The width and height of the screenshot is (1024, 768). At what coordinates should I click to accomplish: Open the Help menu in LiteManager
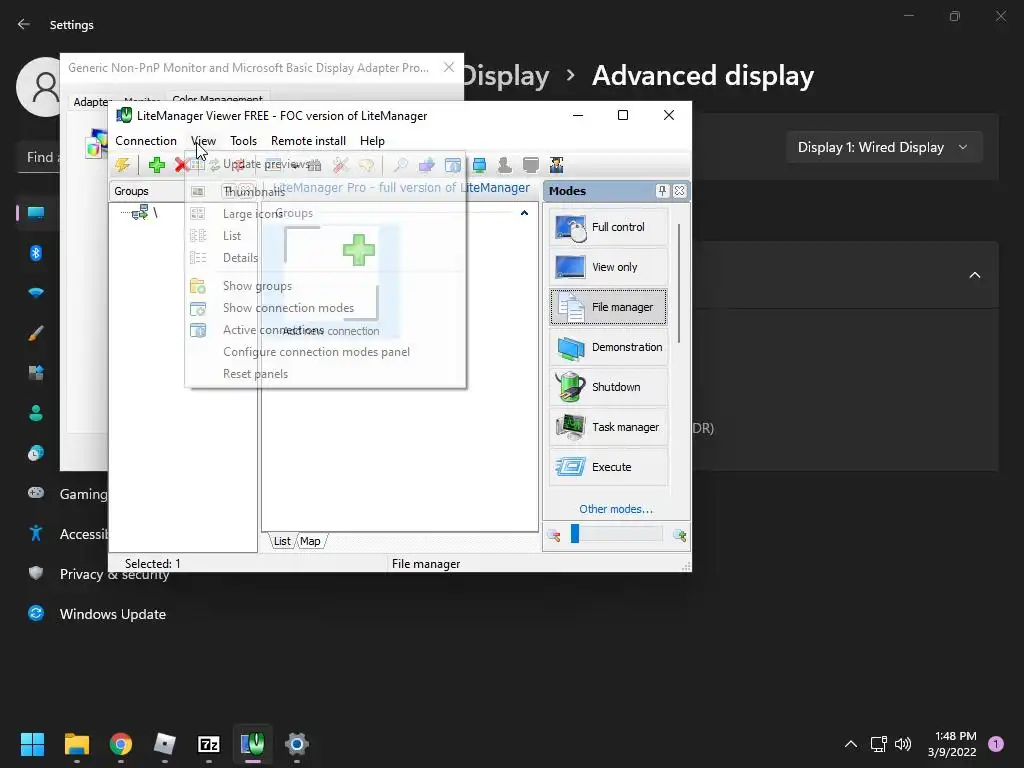click(372, 141)
